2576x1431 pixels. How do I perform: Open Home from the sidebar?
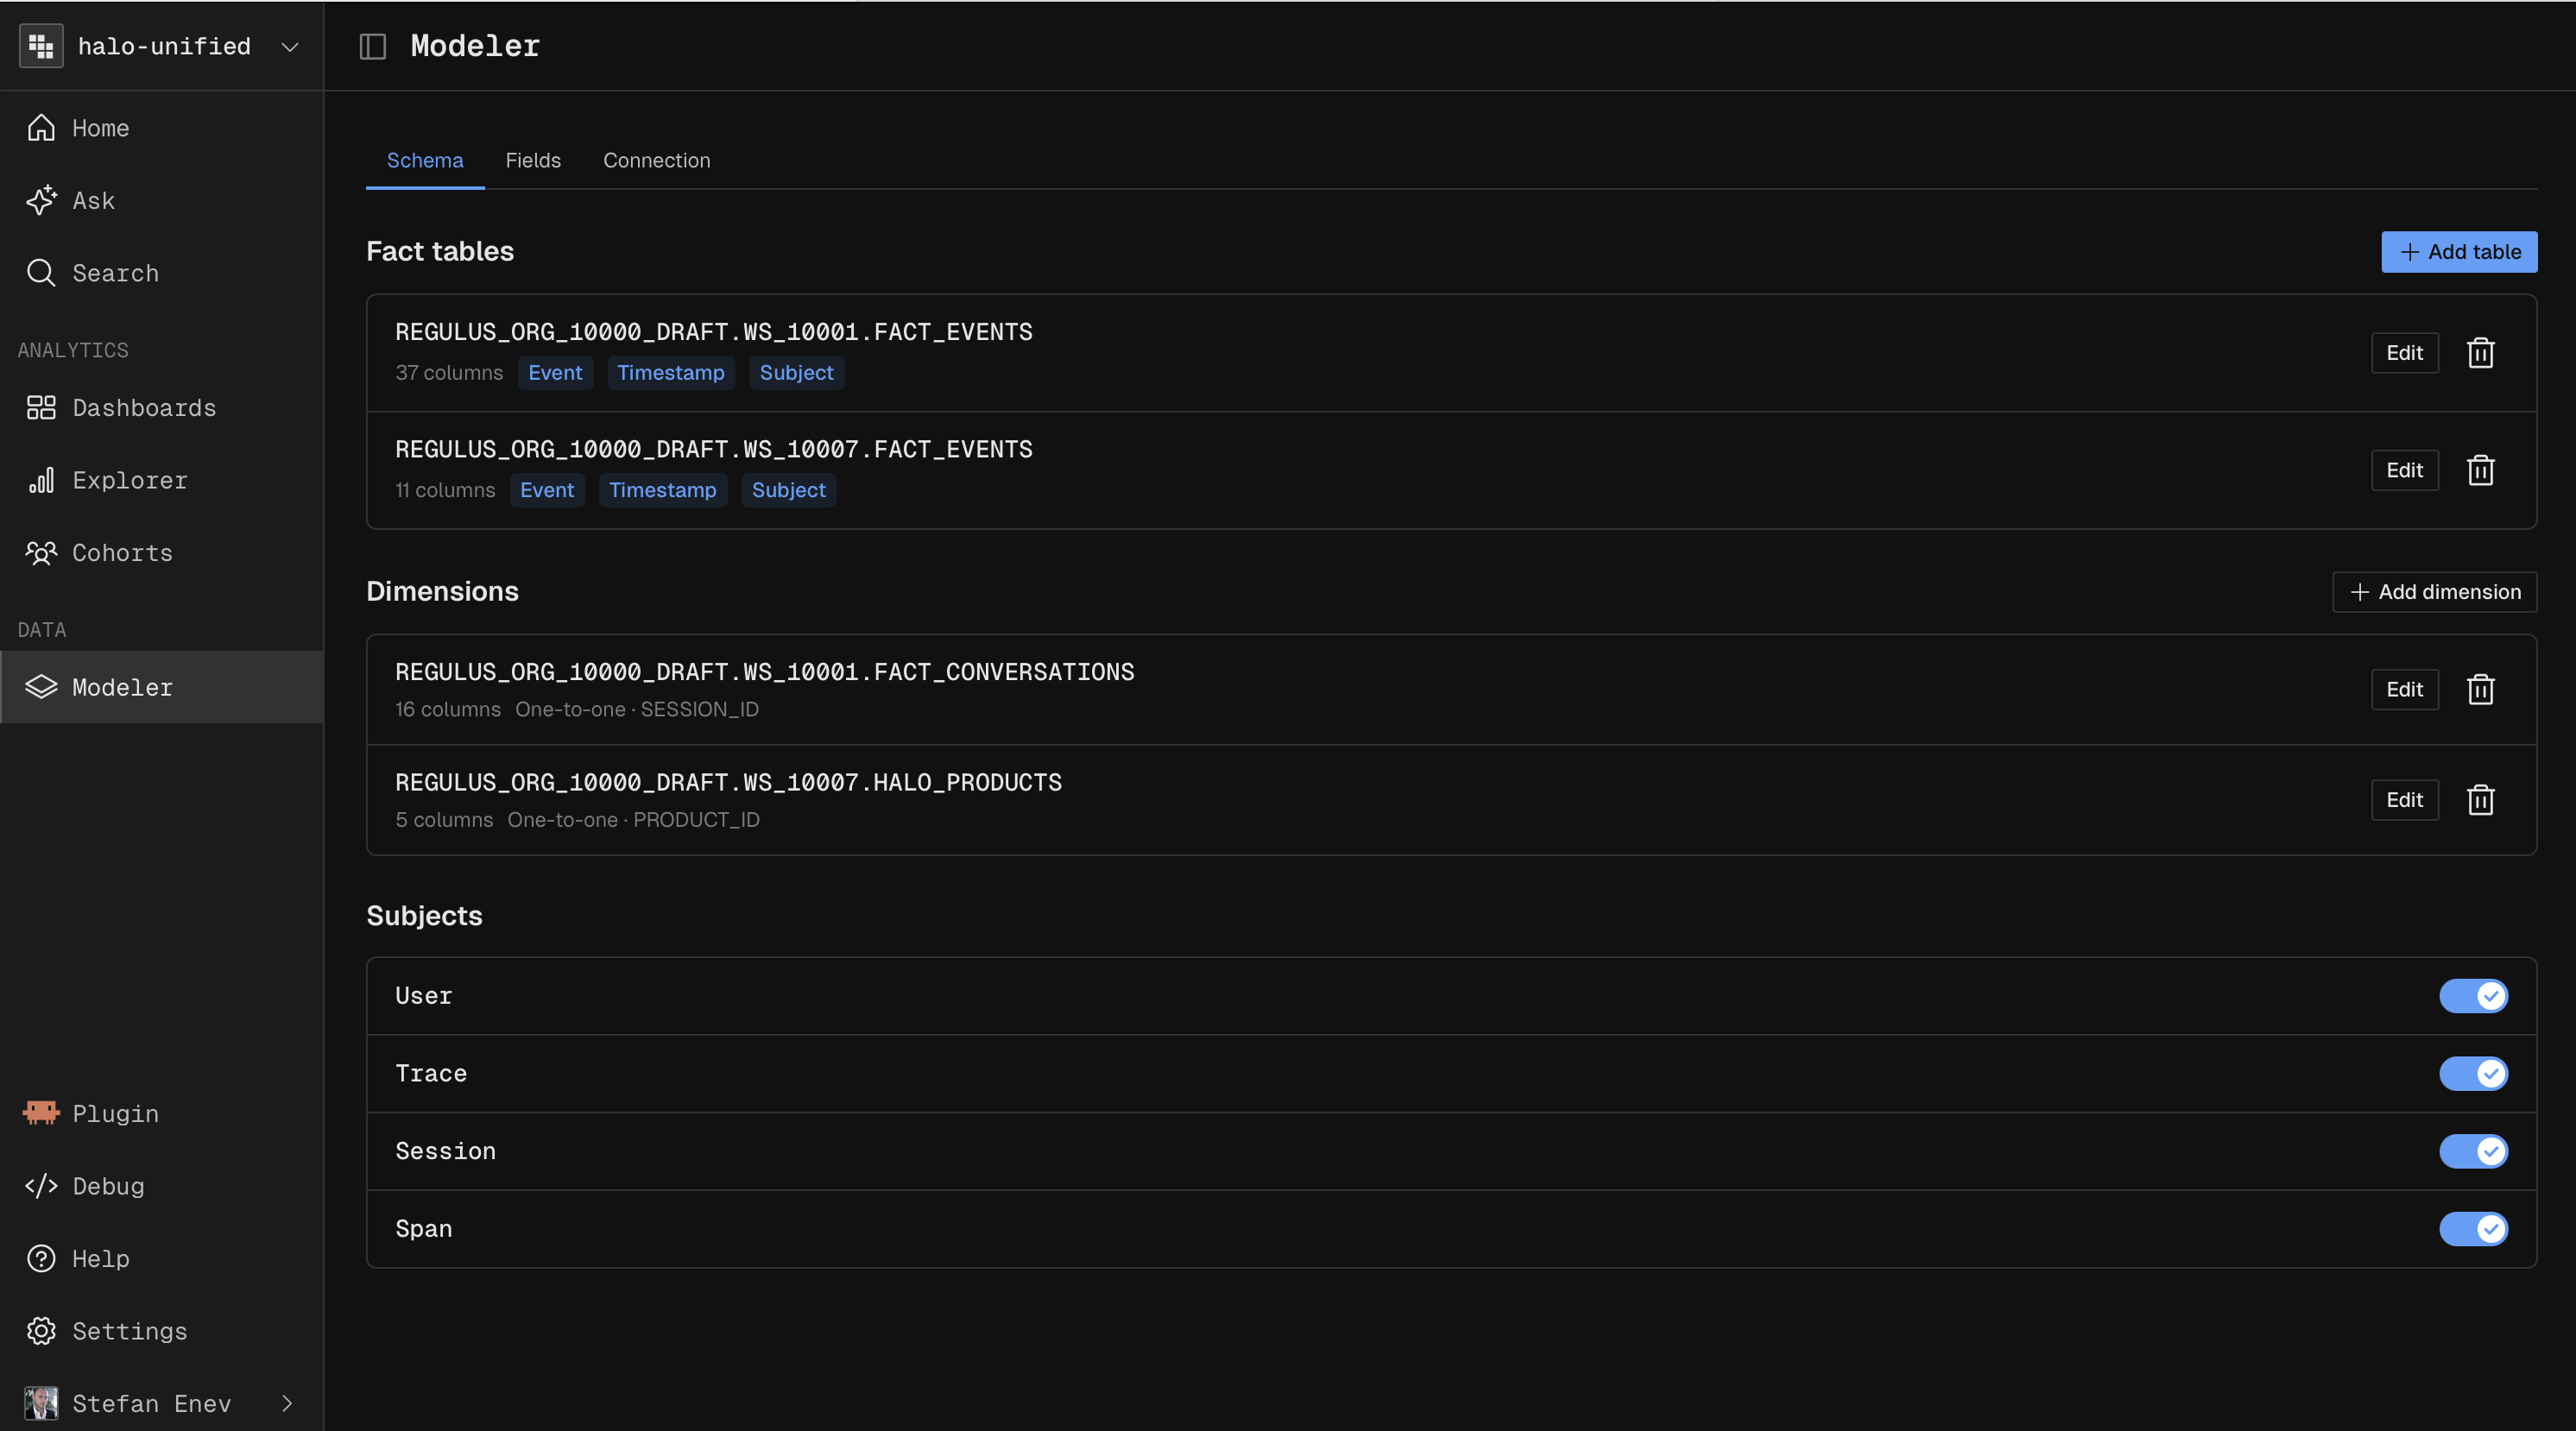point(162,128)
